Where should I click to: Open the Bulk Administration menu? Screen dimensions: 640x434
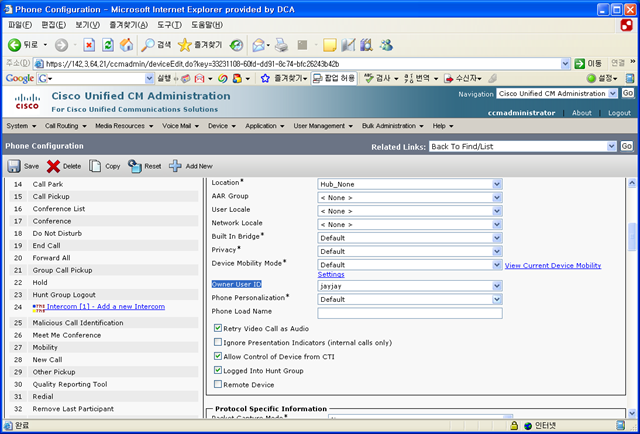tap(393, 126)
